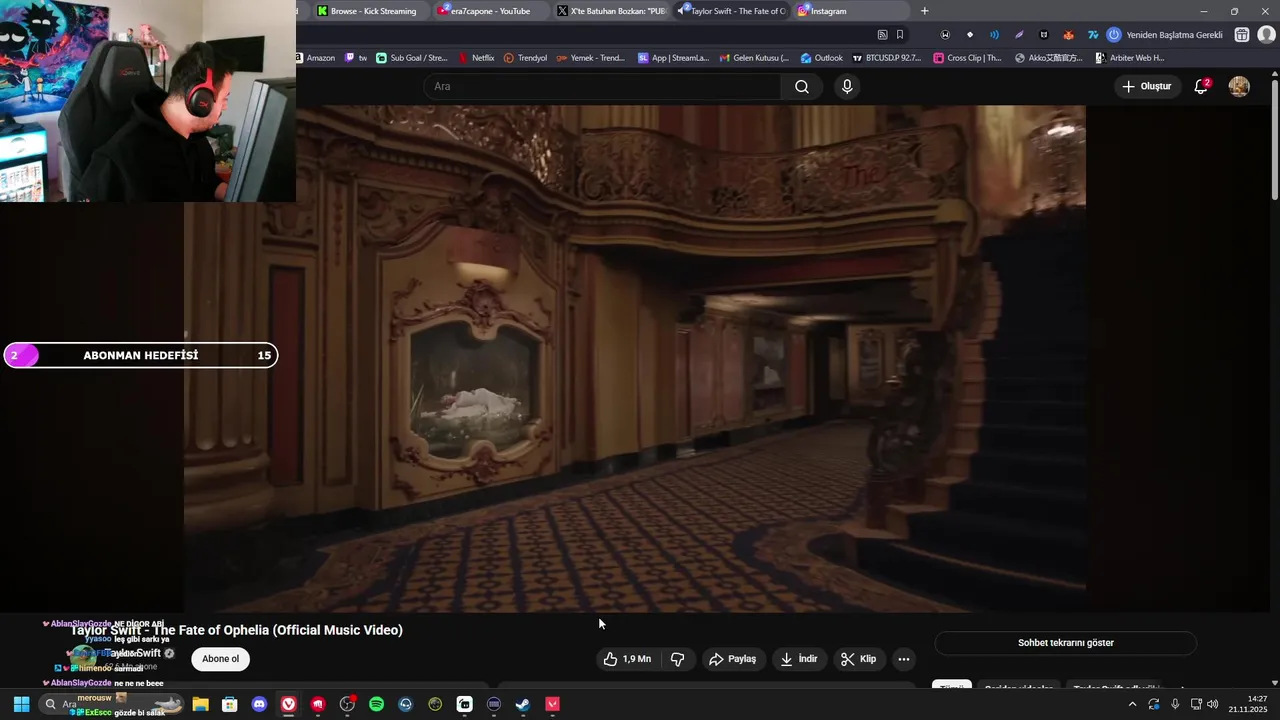Open File Explorer from the taskbar
The height and width of the screenshot is (720, 1280).
click(x=200, y=704)
